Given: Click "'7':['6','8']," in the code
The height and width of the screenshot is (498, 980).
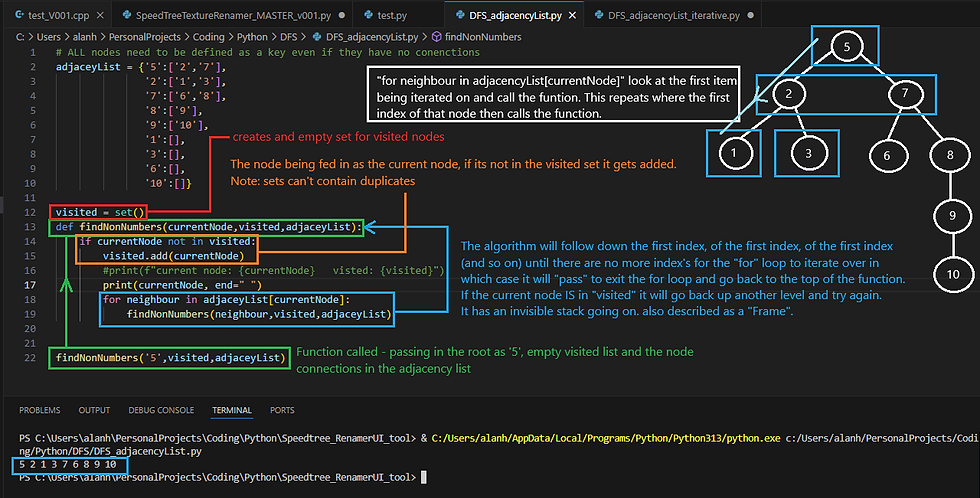Looking at the screenshot, I should pos(185,96).
